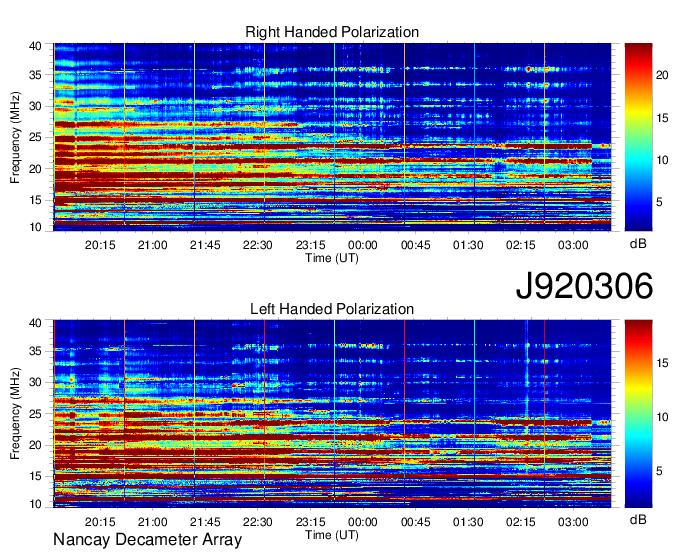Click the "5" value on the upper dB color bar

pos(659,203)
